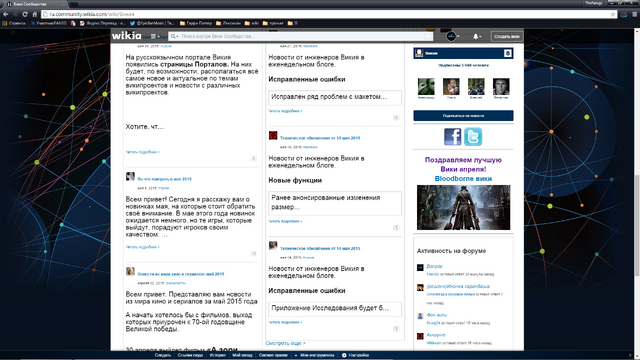The height and width of the screenshot is (360, 640).
Task: Click the Facebook icon
Action: coord(452,137)
